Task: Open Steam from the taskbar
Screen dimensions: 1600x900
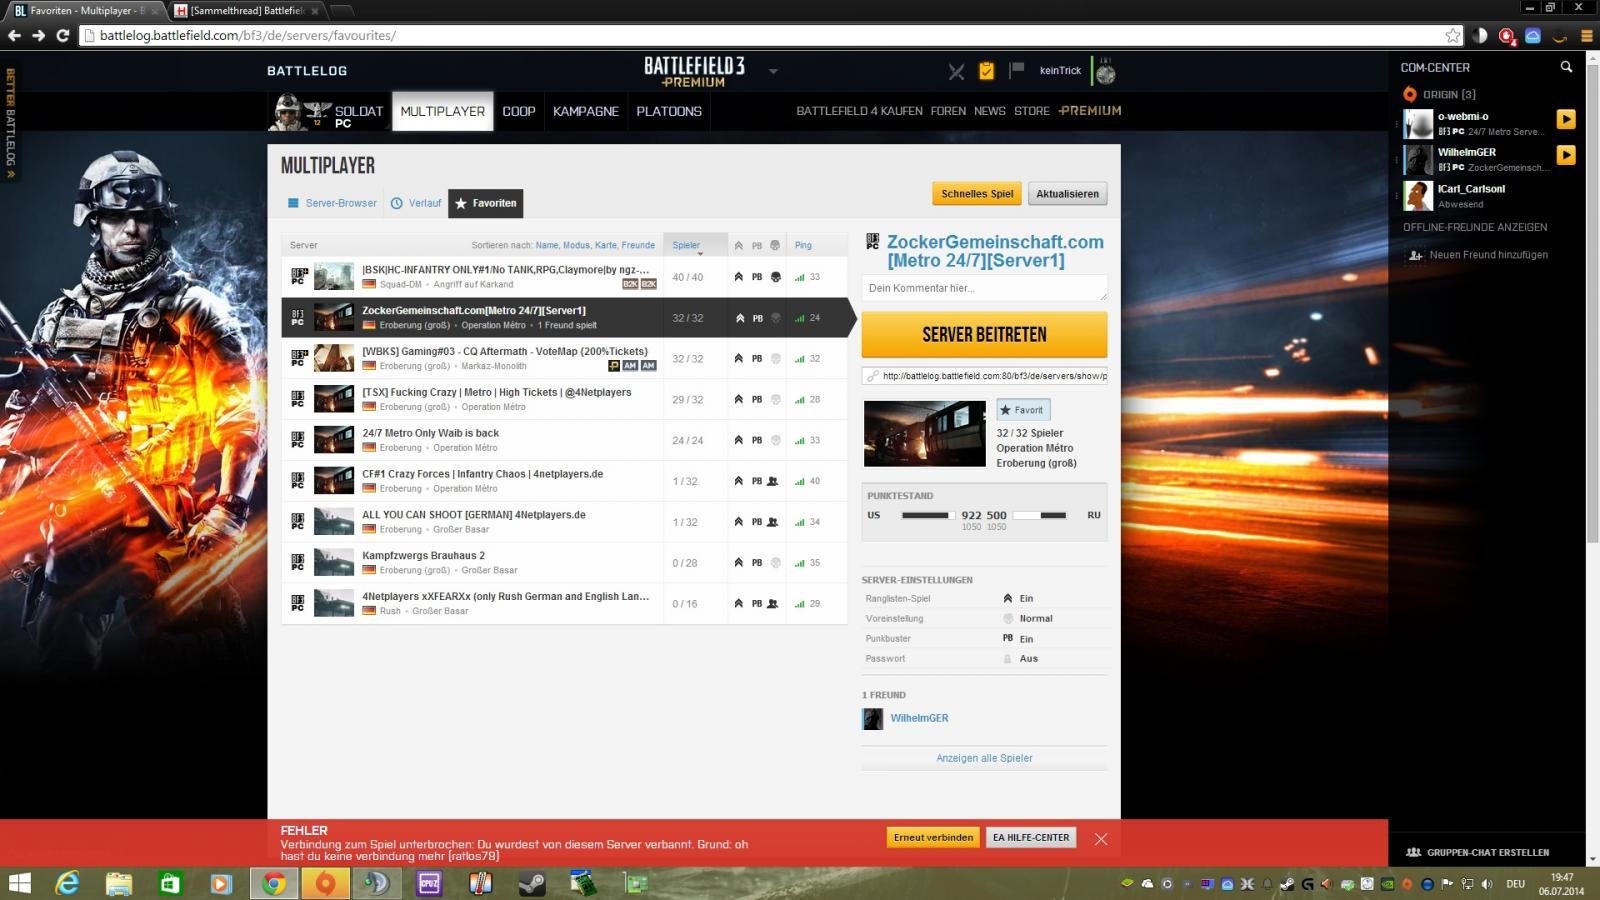Action: [x=532, y=883]
